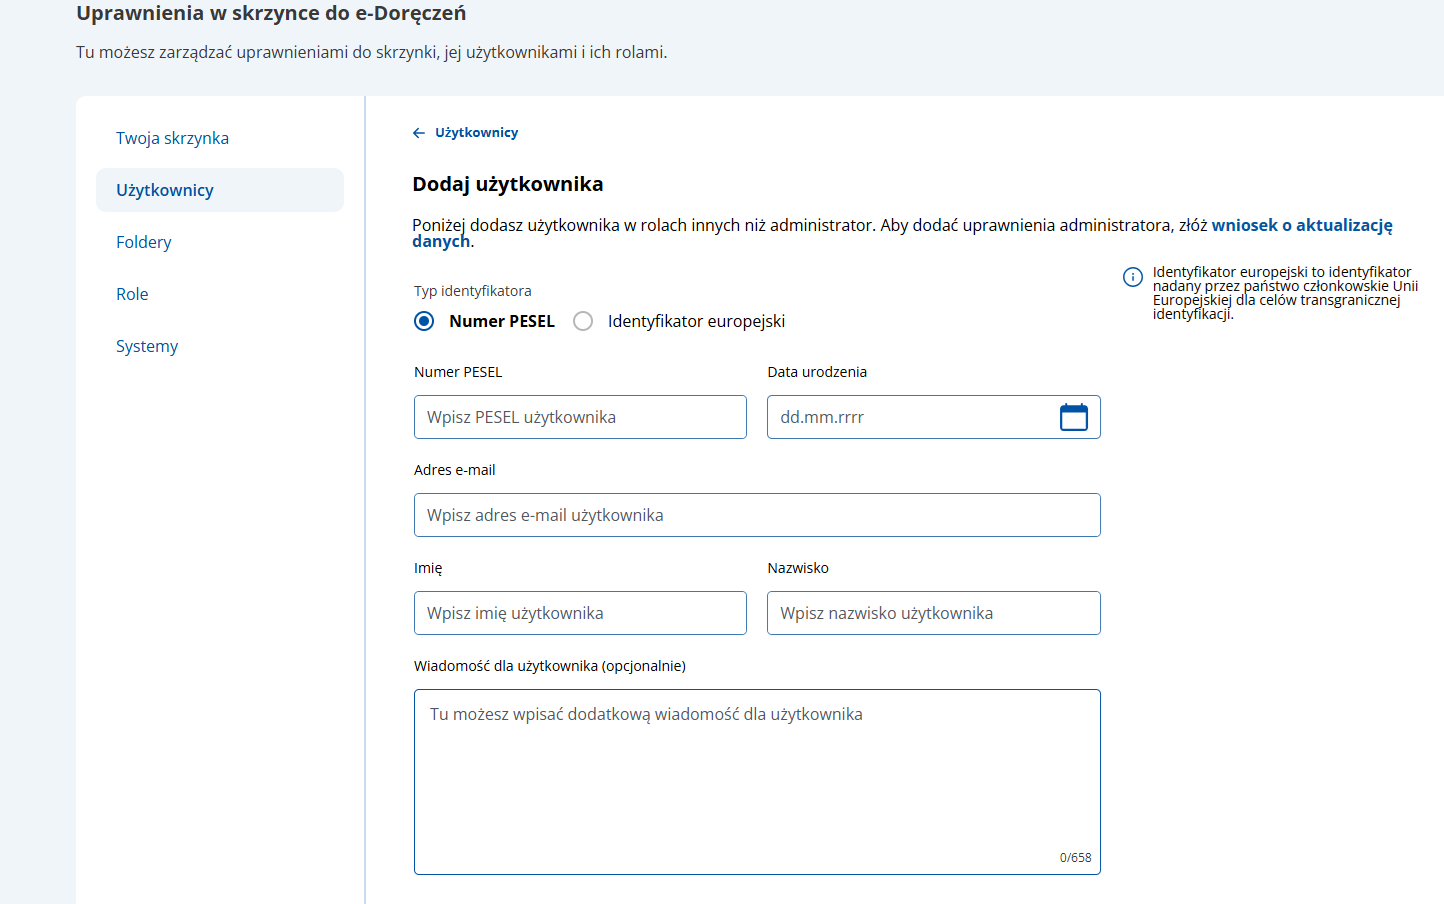Follow the wniosek o aktualizację danych link

coord(1301,226)
